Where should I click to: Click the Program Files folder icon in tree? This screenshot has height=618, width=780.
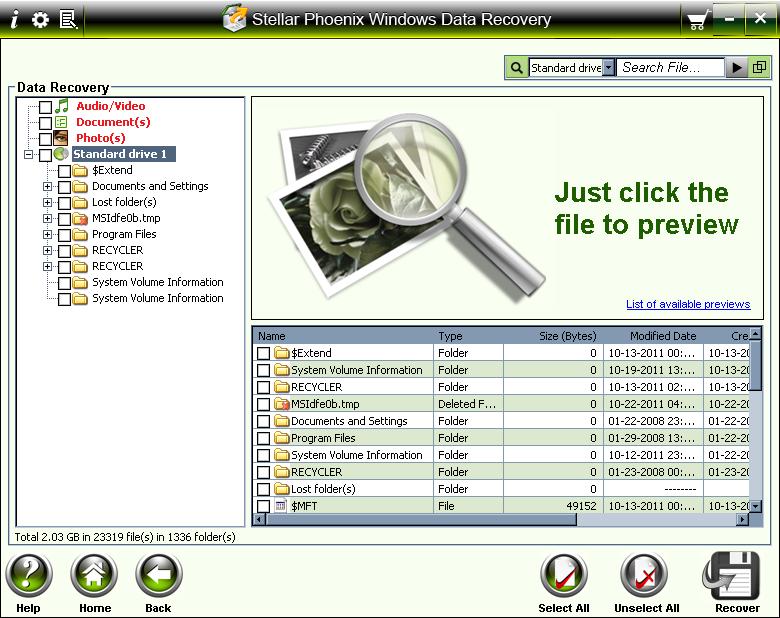tap(80, 234)
